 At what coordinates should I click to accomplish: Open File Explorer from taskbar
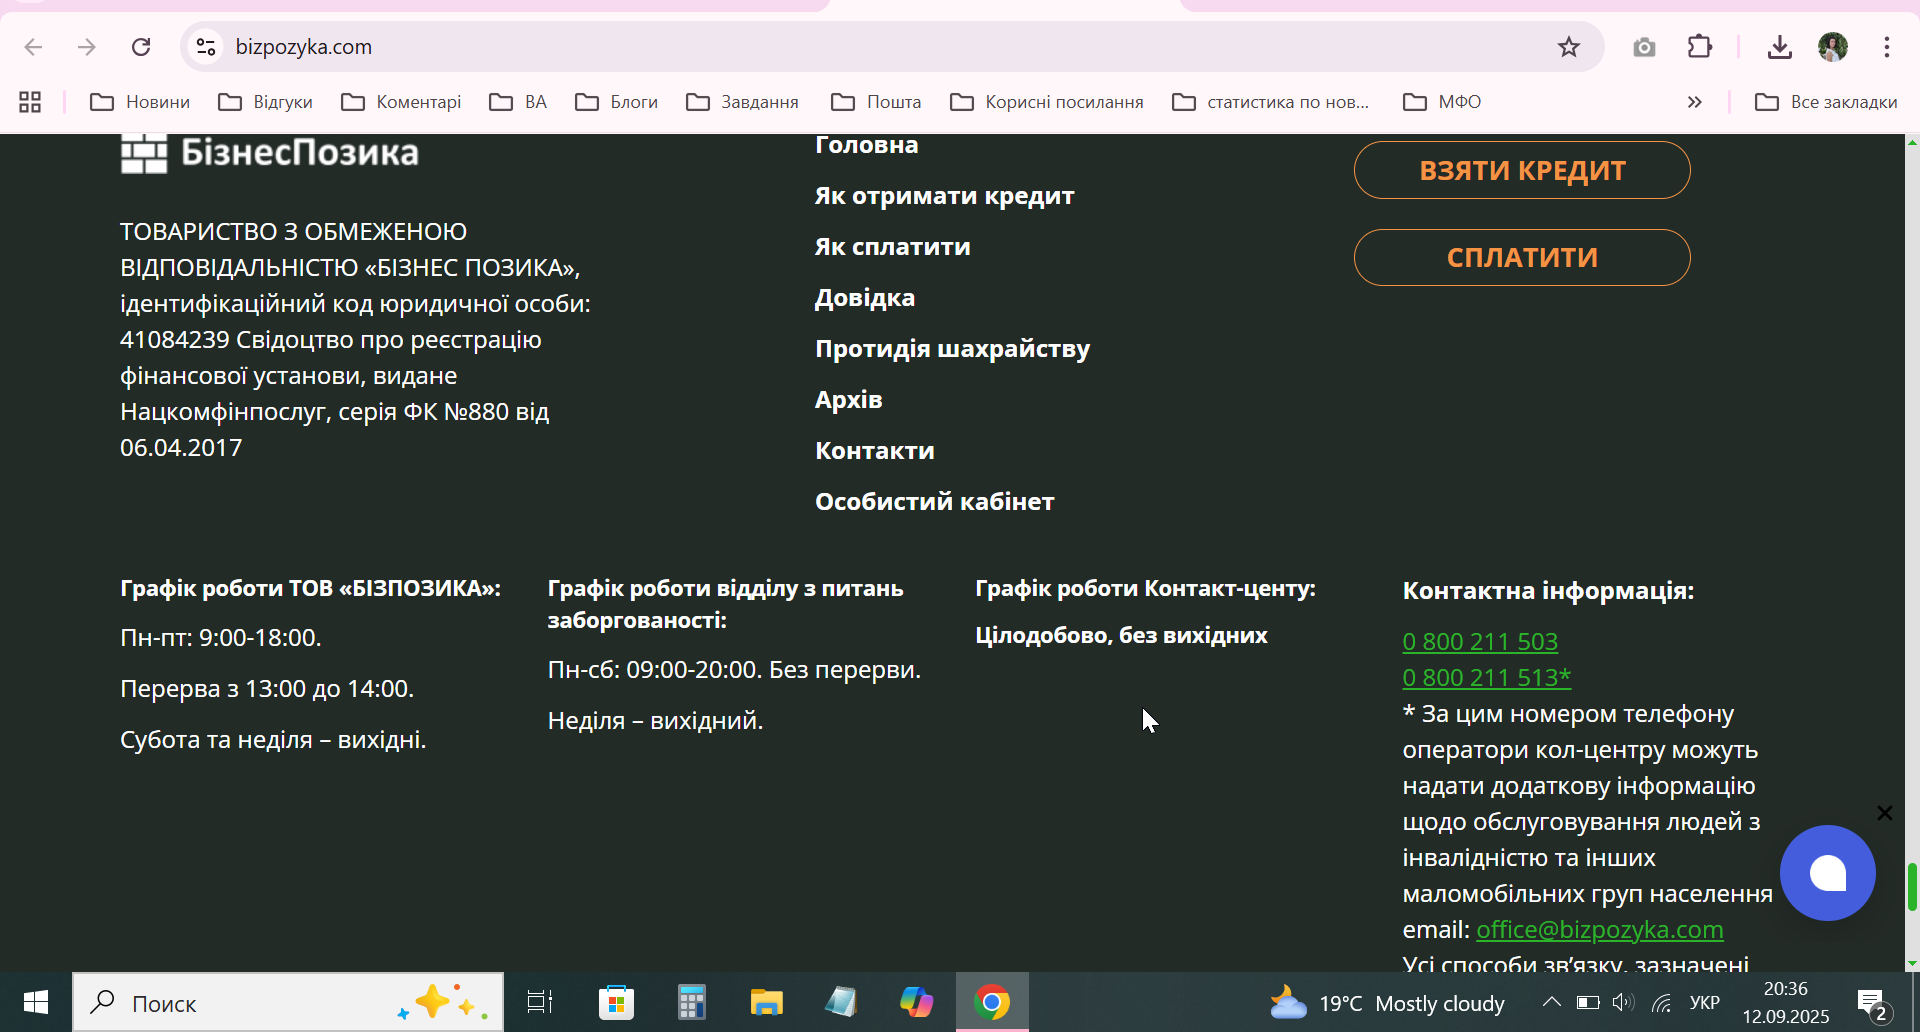[766, 1002]
